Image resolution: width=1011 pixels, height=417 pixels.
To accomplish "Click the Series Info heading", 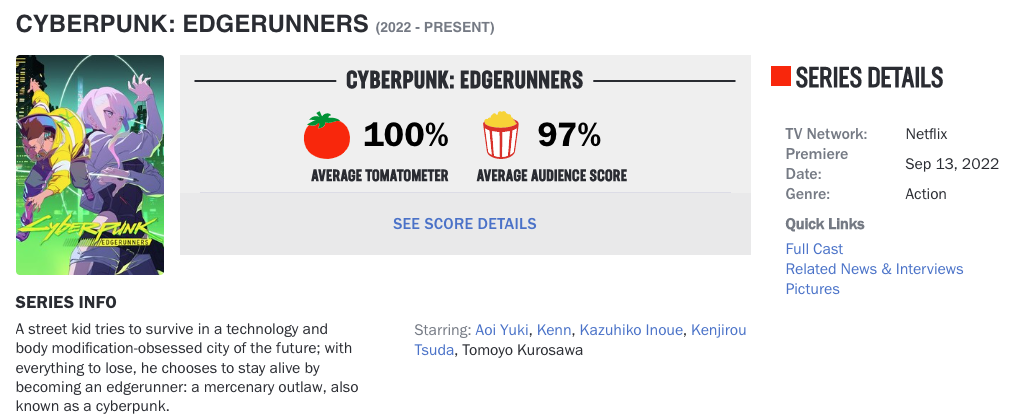I will pyautogui.click(x=66, y=302).
